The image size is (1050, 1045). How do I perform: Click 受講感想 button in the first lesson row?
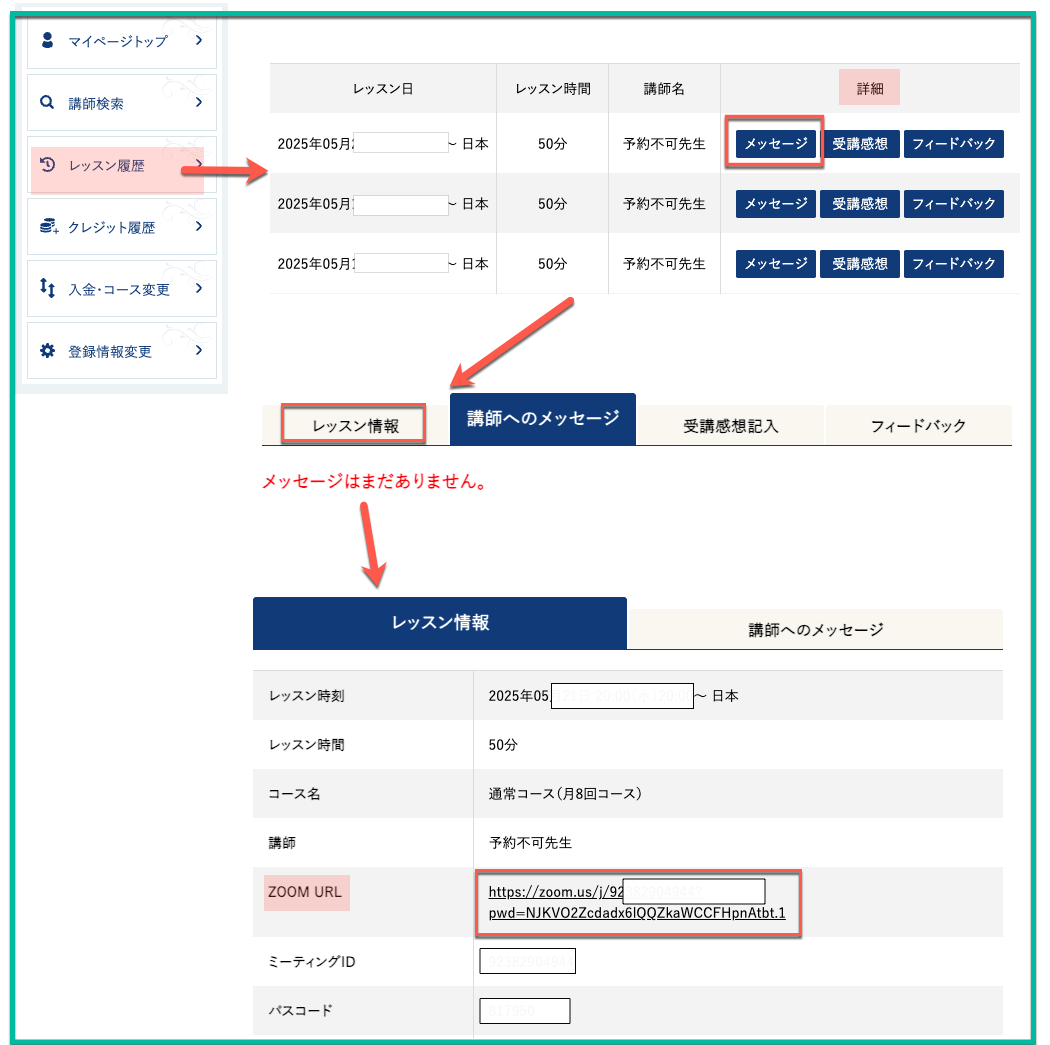(x=860, y=144)
